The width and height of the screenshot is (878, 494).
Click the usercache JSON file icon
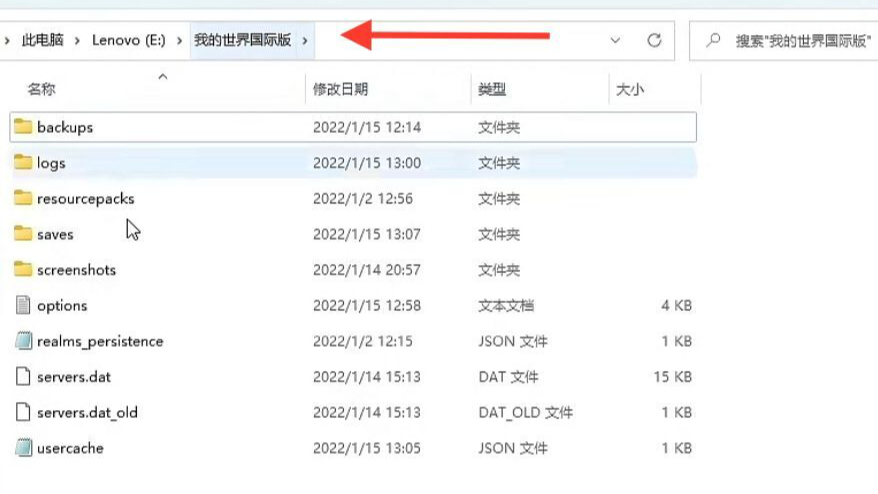click(x=23, y=448)
